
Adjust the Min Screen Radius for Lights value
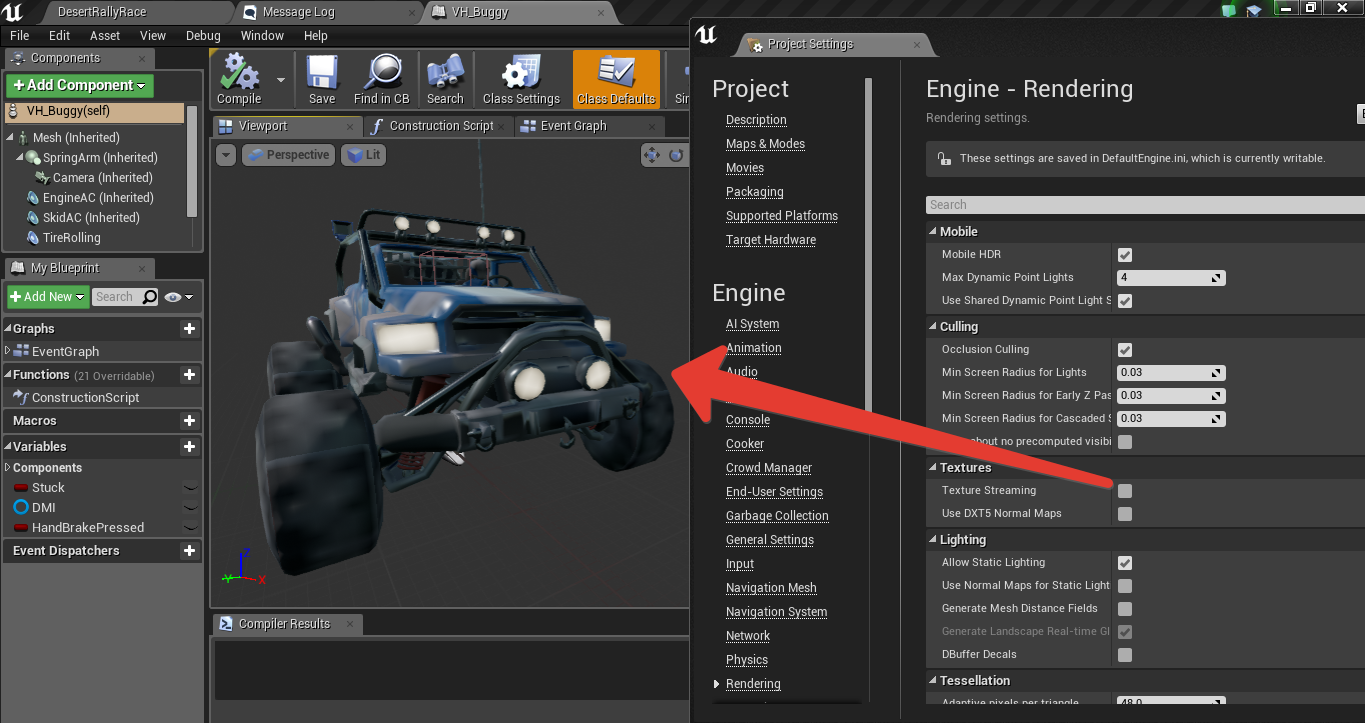(x=1171, y=373)
